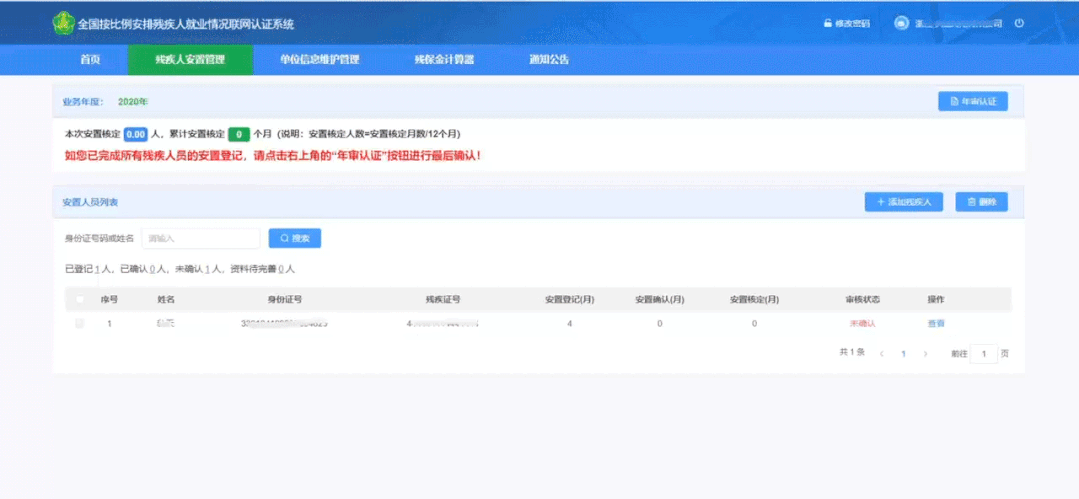This screenshot has height=499, width=1079.
Task: Click 添加残疾人 to add a person
Action: tap(903, 202)
